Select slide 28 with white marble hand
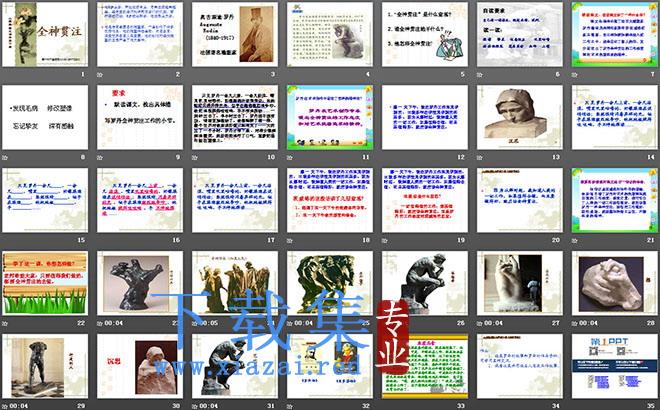This screenshot has width=660, height=410. [615, 283]
